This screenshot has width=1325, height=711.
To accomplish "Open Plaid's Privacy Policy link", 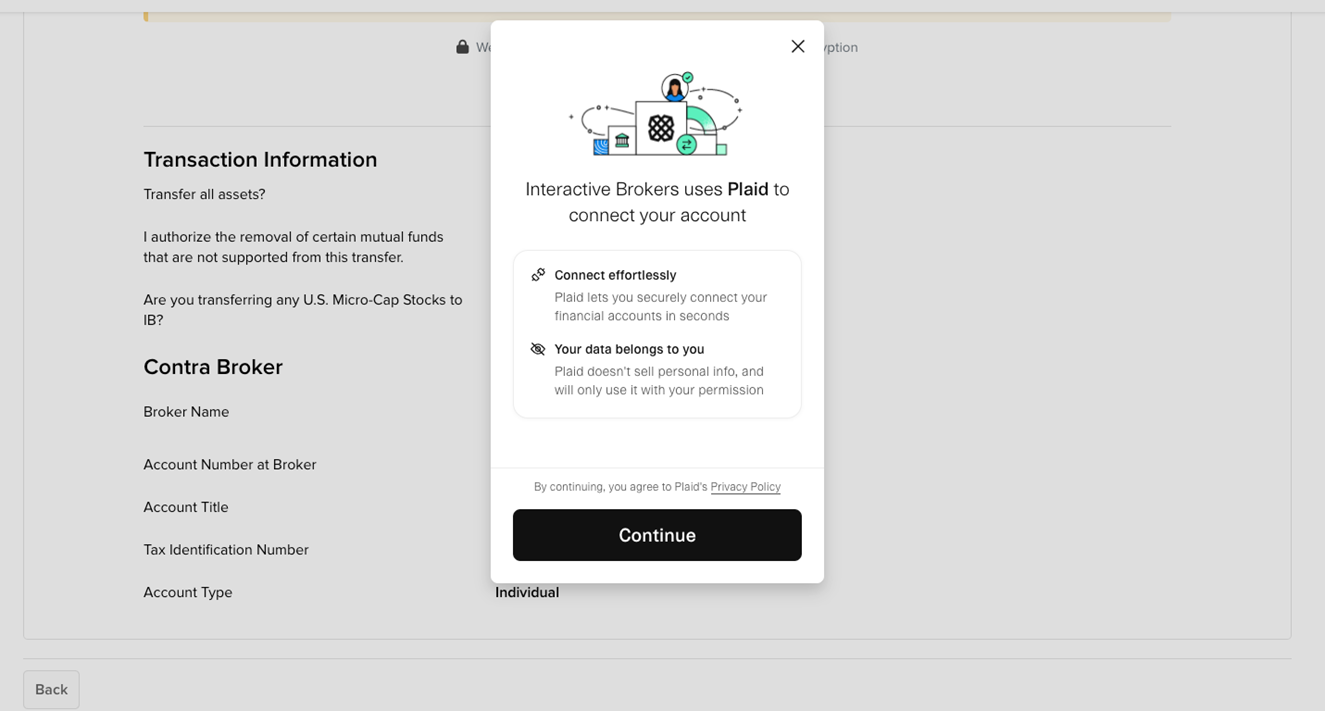I will (745, 487).
